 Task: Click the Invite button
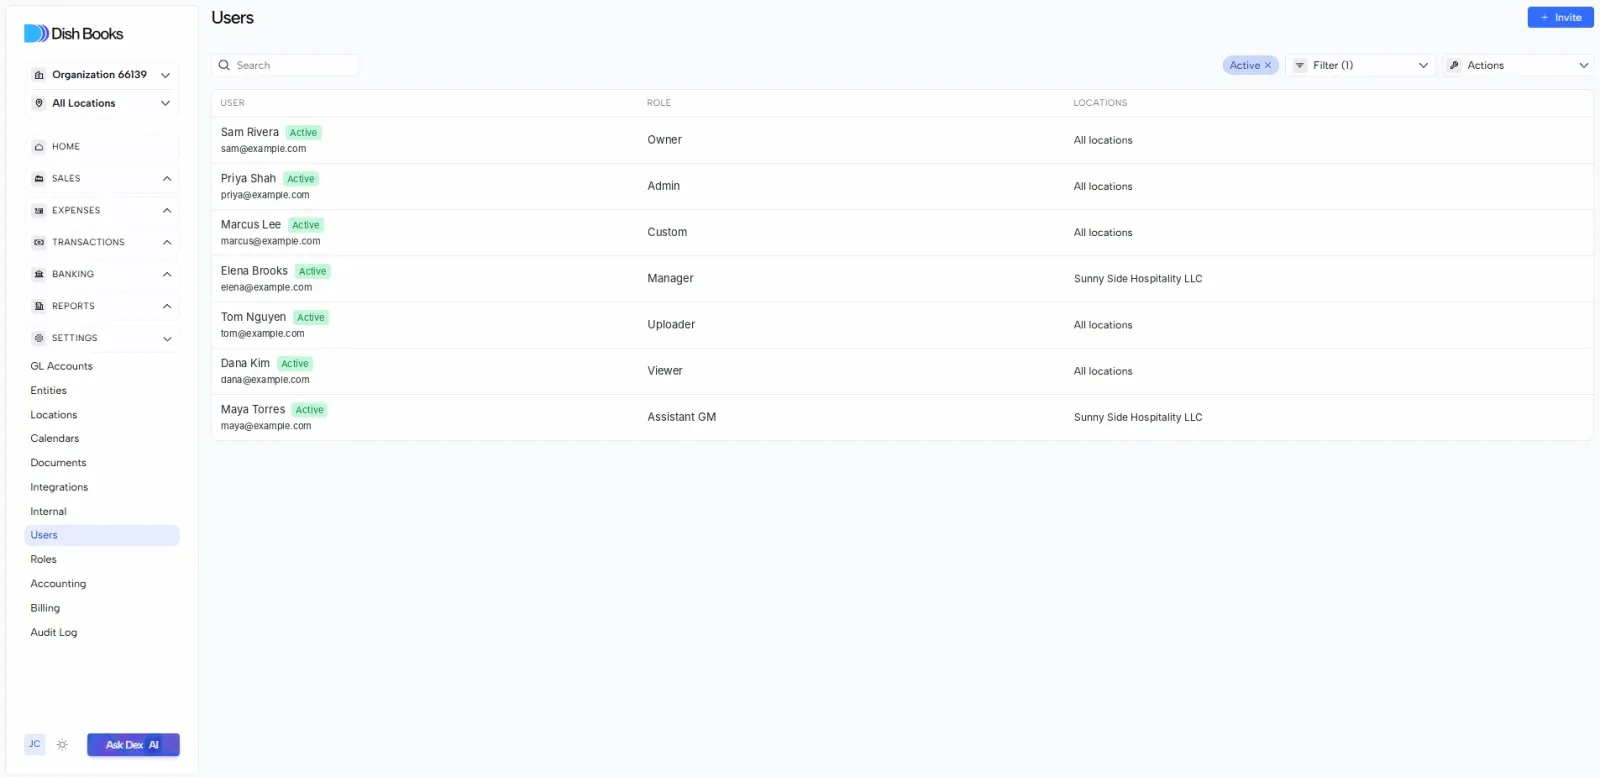1560,17
